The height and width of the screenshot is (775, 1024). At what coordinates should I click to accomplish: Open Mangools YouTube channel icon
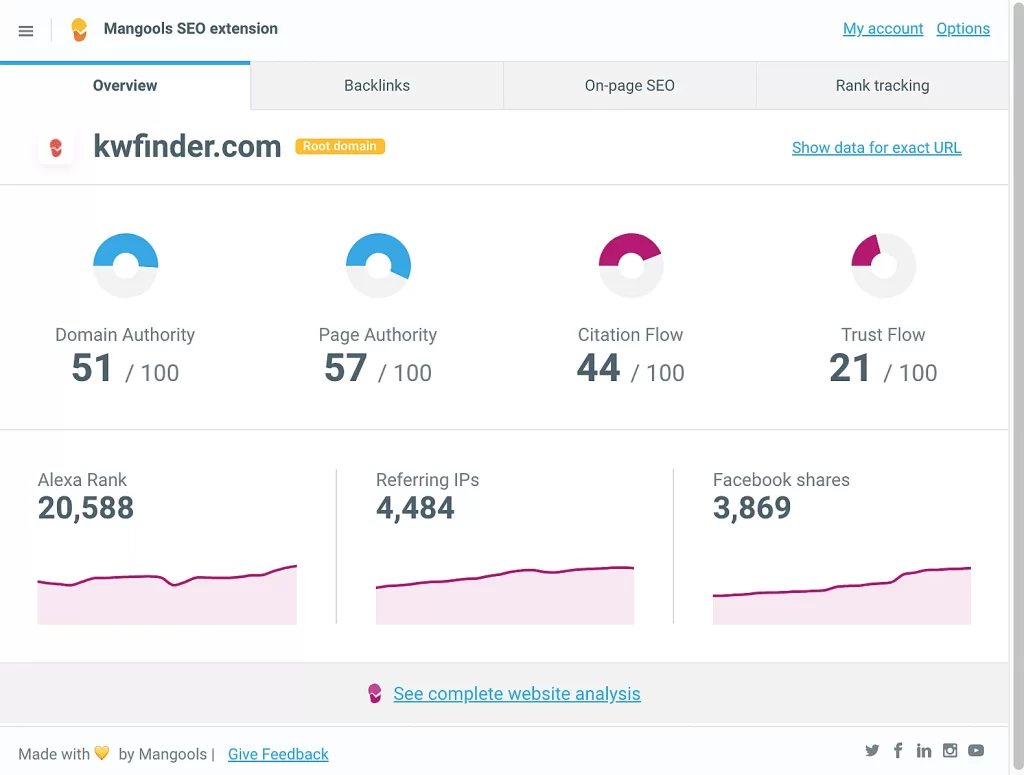(976, 750)
